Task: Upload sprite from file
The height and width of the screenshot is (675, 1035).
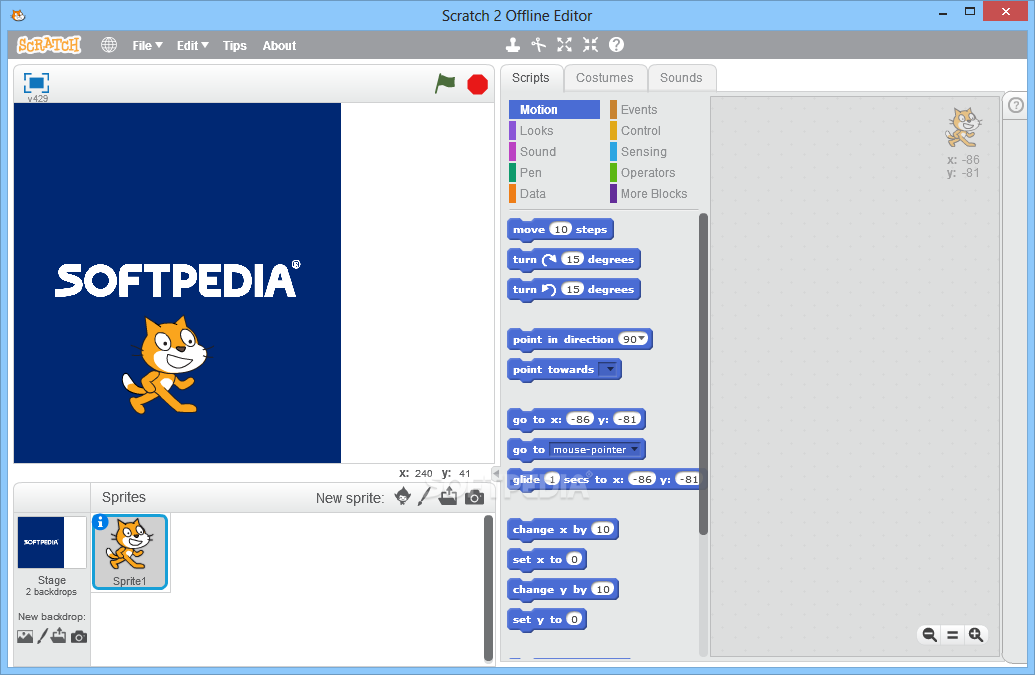Action: point(448,496)
